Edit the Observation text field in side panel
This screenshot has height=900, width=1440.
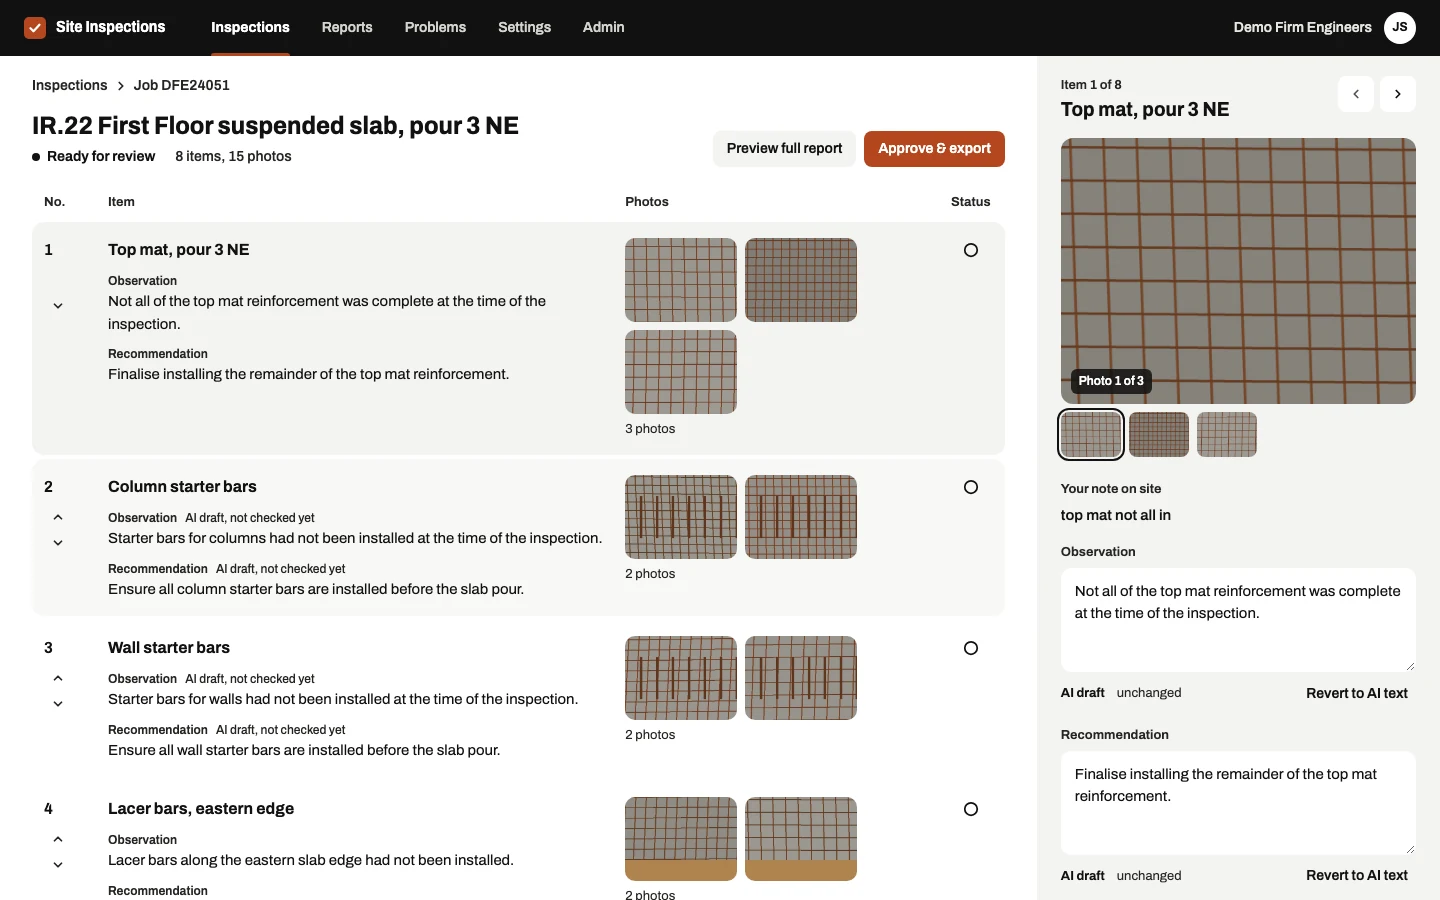point(1238,620)
